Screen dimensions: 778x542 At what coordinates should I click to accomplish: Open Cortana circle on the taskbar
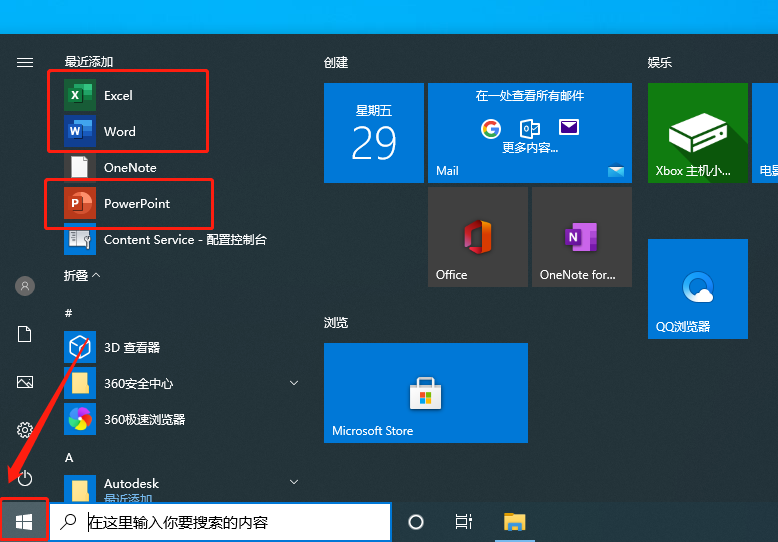click(416, 522)
